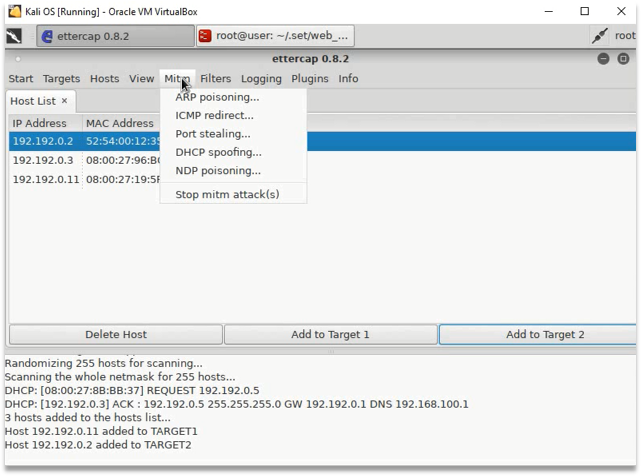Select host row 192.192.0.11
641x476 pixels.
coord(322,179)
